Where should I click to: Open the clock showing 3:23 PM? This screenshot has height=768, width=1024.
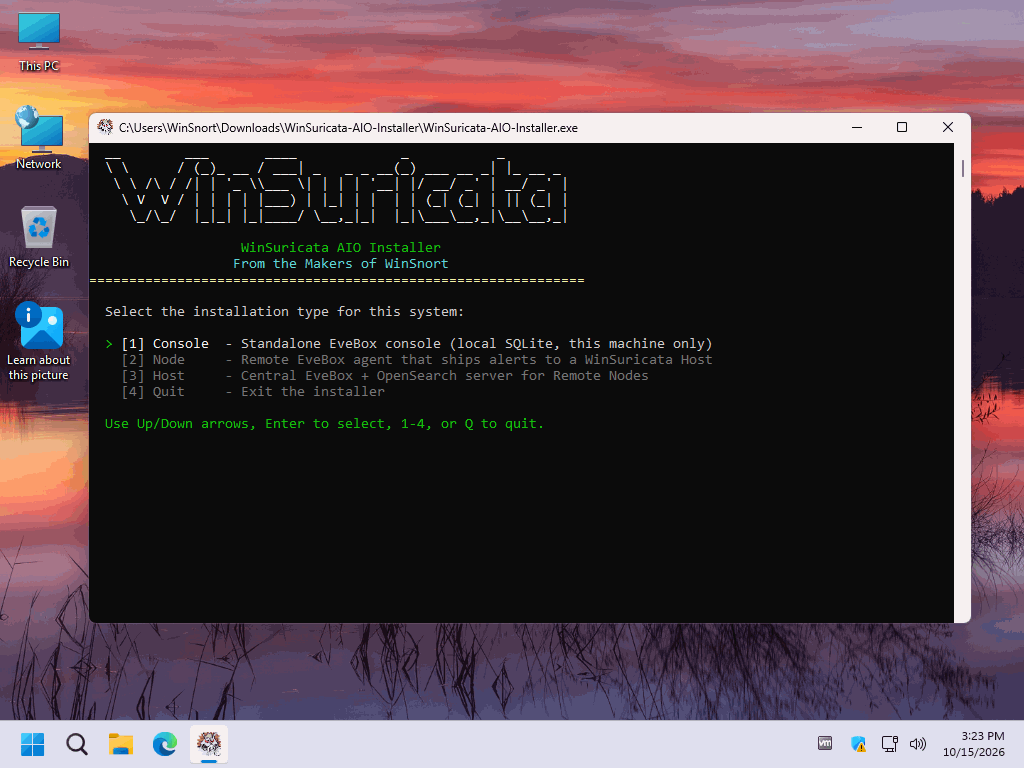(974, 744)
